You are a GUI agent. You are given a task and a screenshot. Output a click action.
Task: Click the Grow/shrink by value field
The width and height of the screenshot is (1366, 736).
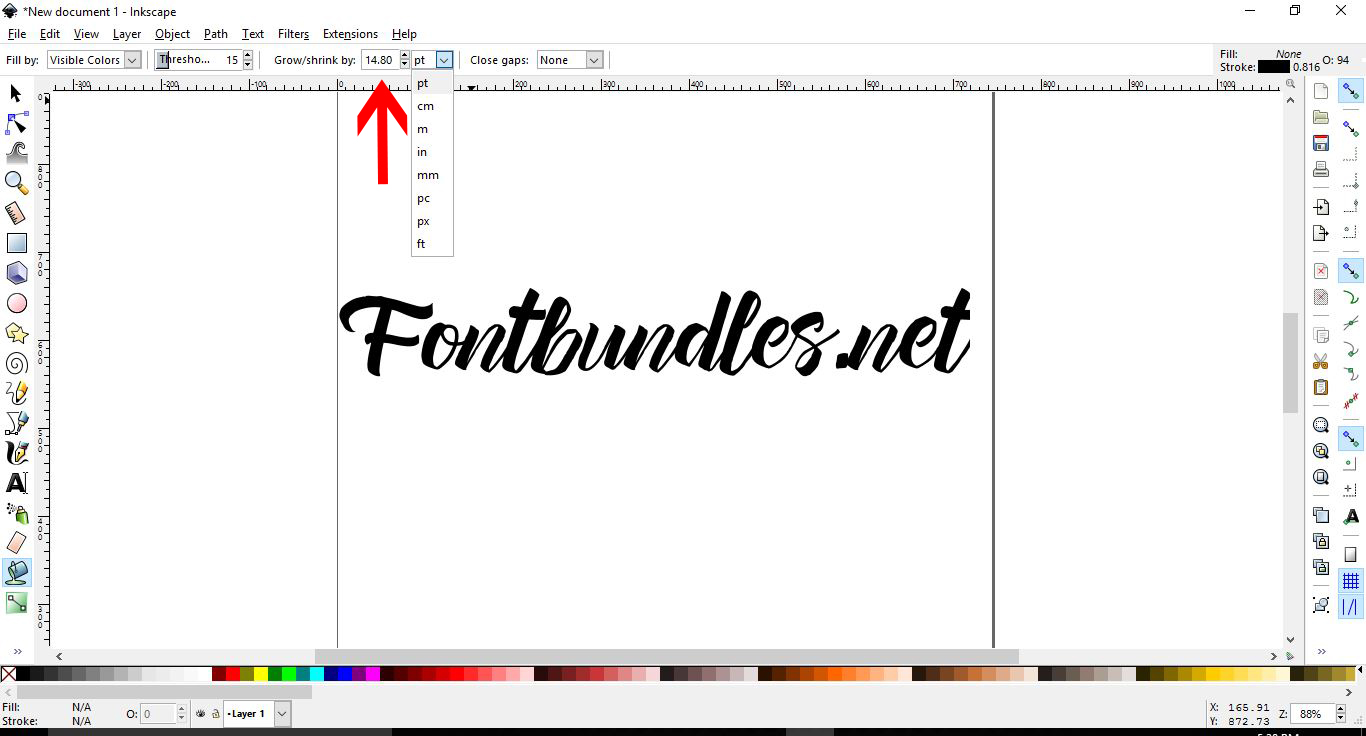coord(380,60)
